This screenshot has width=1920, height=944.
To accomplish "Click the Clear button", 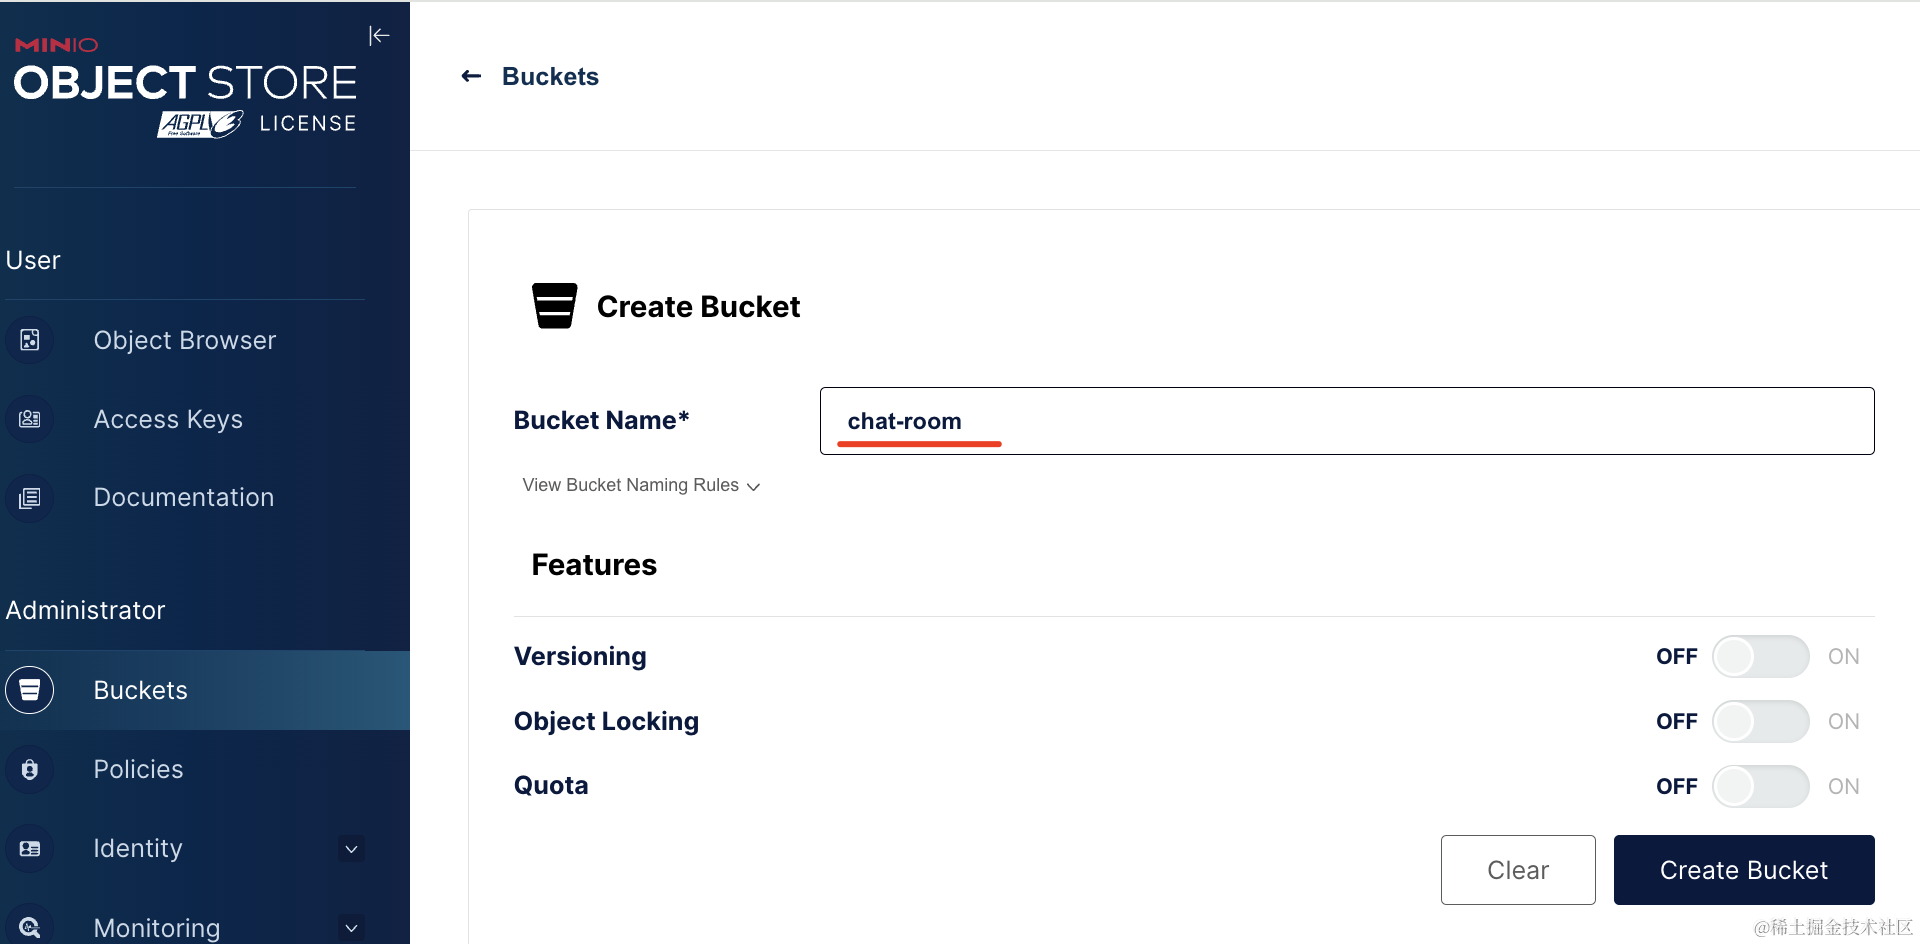I will point(1517,870).
